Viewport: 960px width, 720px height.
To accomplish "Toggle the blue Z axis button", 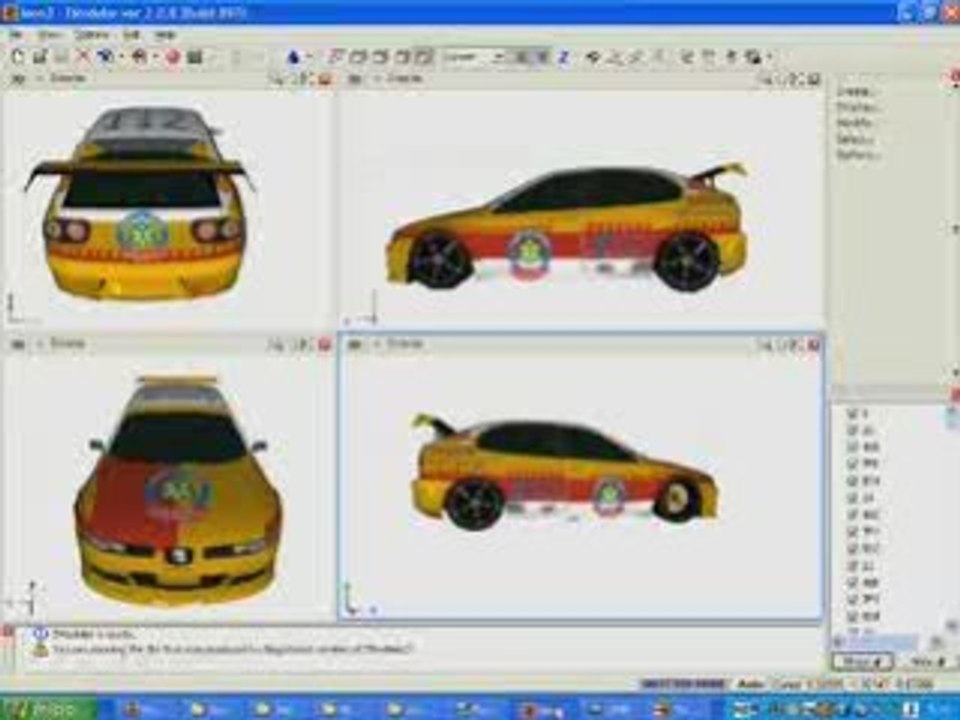I will pyautogui.click(x=563, y=57).
